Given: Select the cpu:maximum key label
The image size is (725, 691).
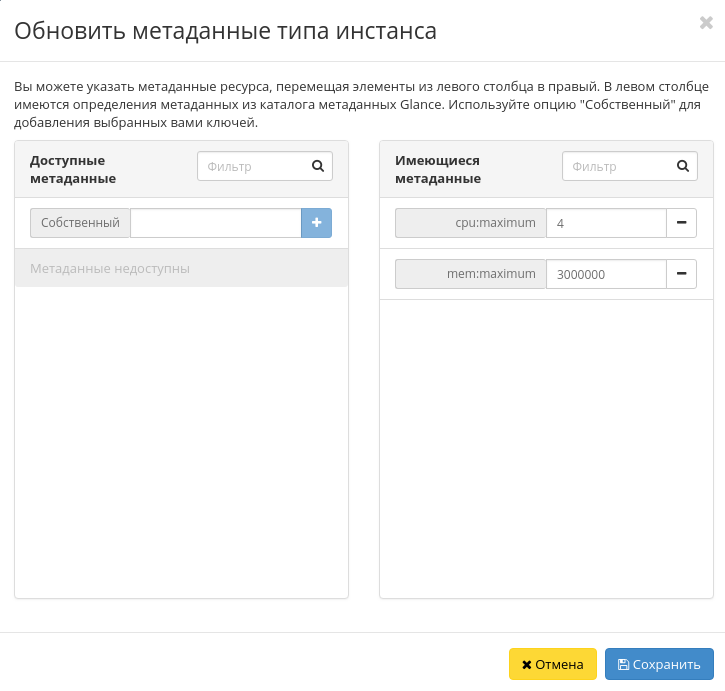Looking at the screenshot, I should coord(471,223).
